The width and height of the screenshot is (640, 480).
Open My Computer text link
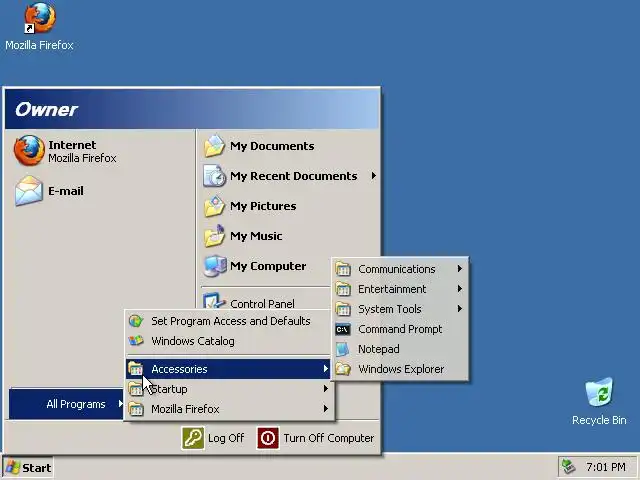point(268,266)
